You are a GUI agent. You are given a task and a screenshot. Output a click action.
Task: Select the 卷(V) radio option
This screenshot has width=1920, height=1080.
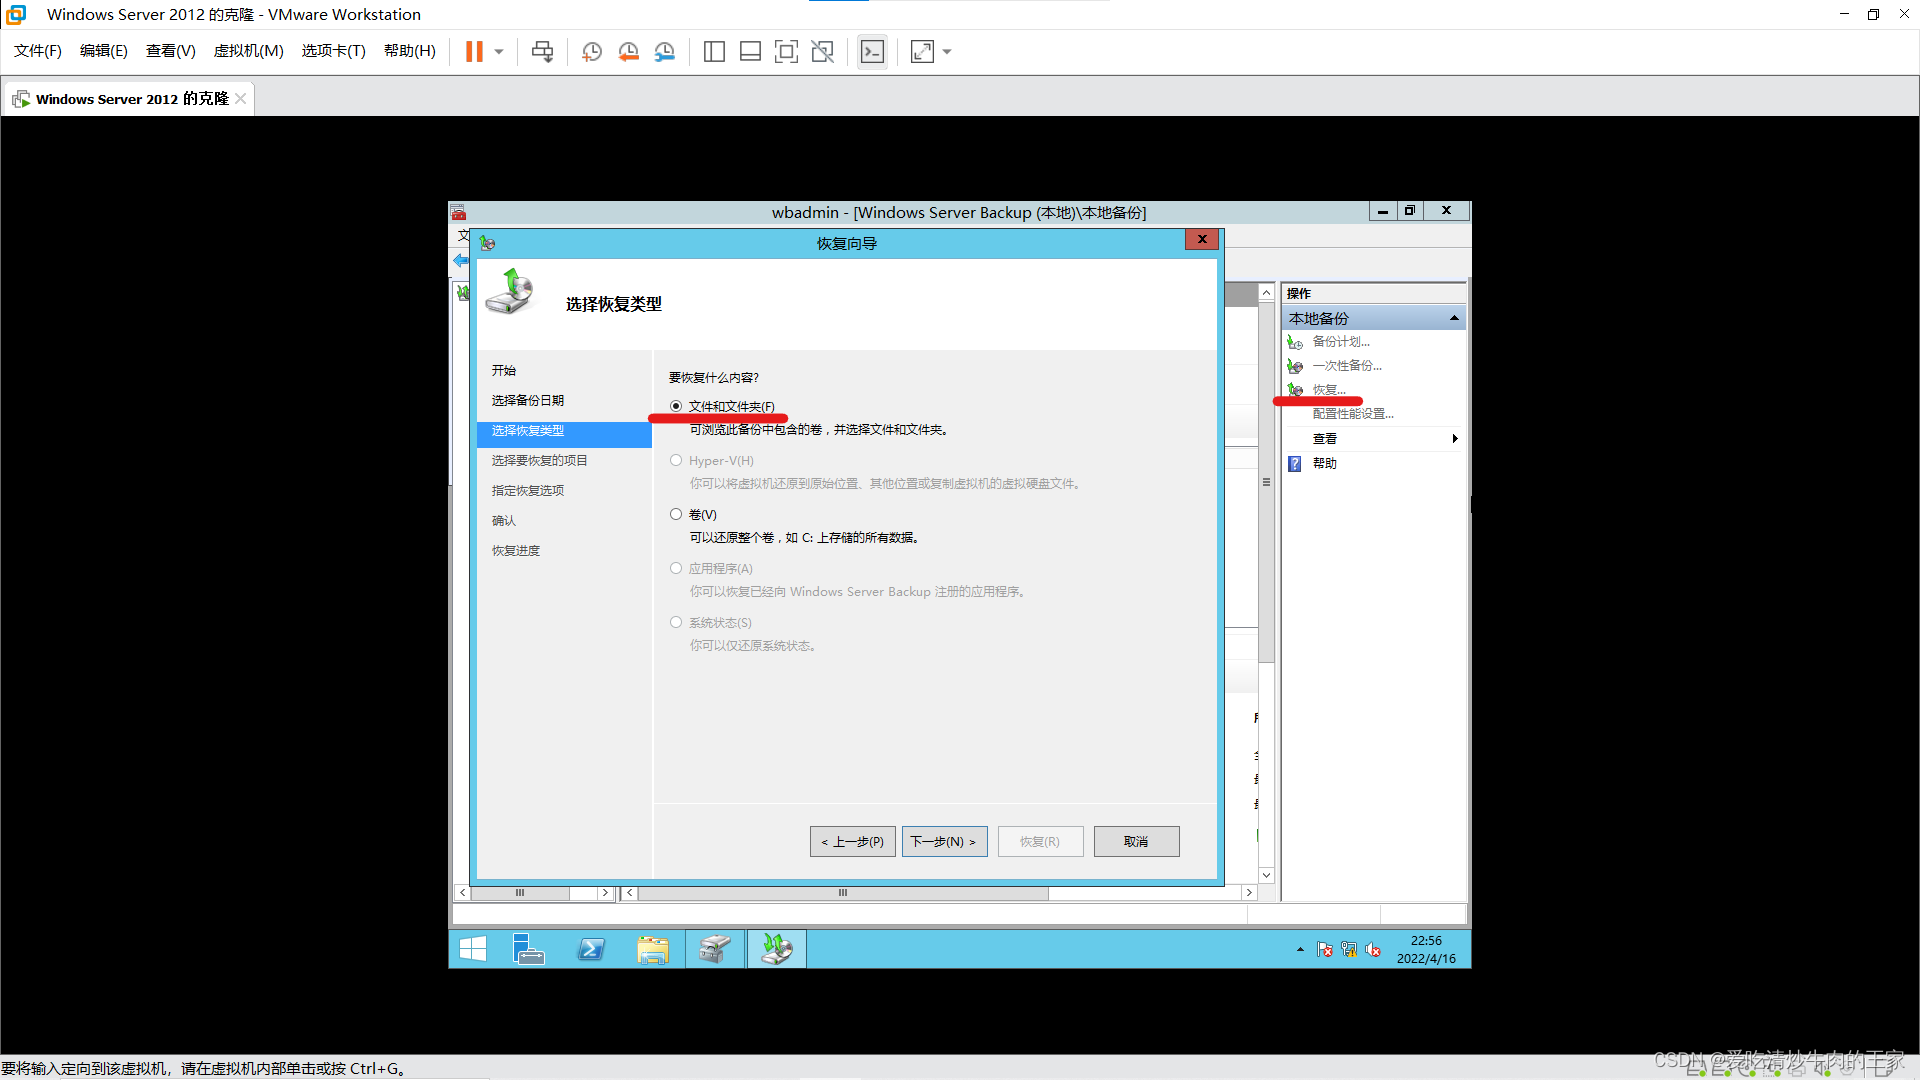[676, 514]
